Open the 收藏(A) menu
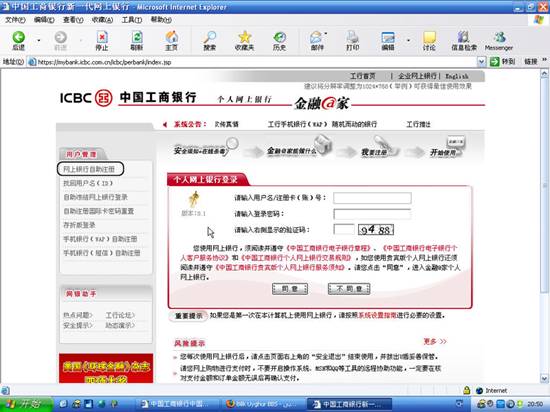This screenshot has width=550, height=412. 102,20
